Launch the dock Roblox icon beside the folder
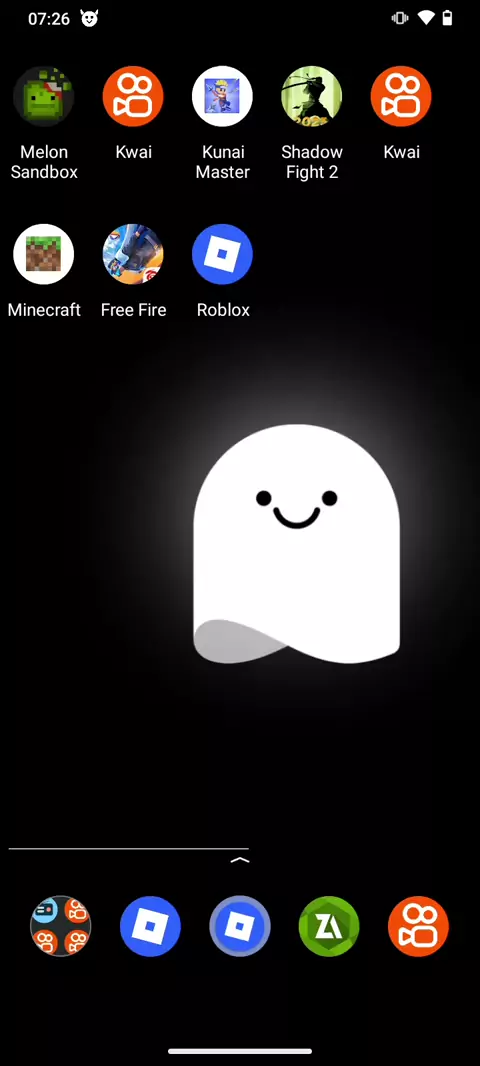 150,926
